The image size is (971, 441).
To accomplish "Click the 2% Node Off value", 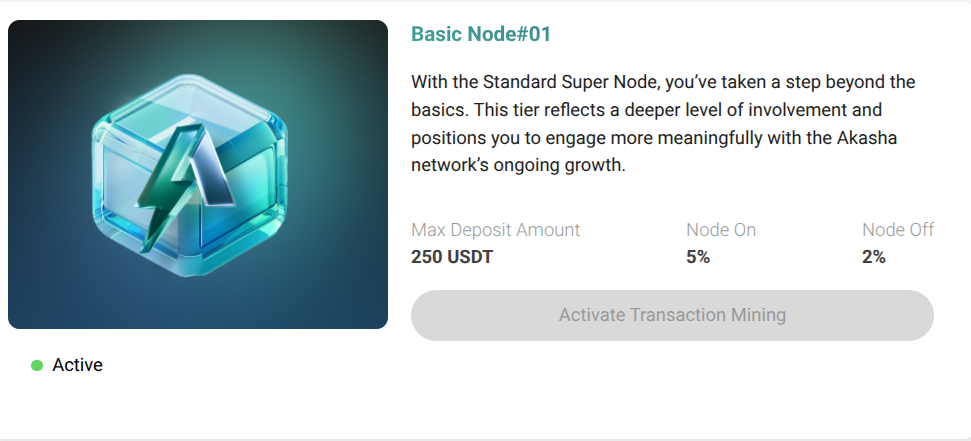I will [874, 257].
